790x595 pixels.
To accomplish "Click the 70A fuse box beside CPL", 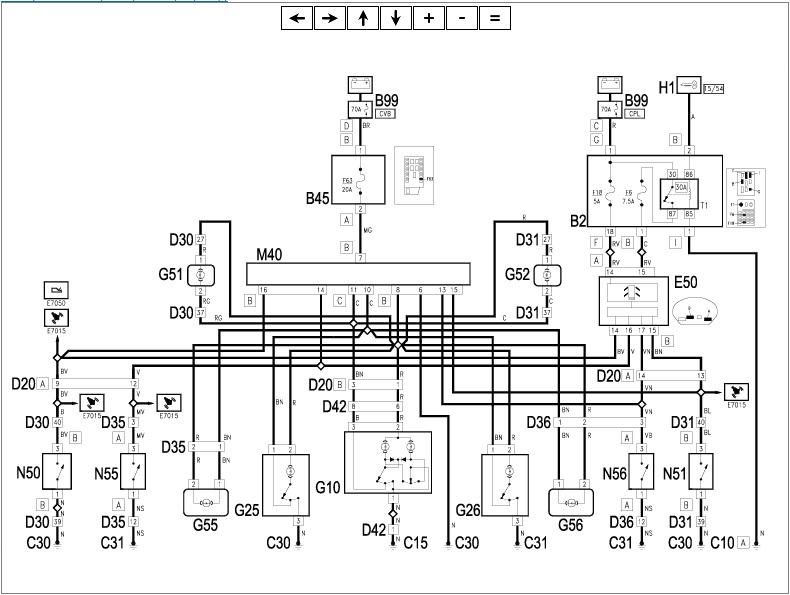I will [x=610, y=109].
